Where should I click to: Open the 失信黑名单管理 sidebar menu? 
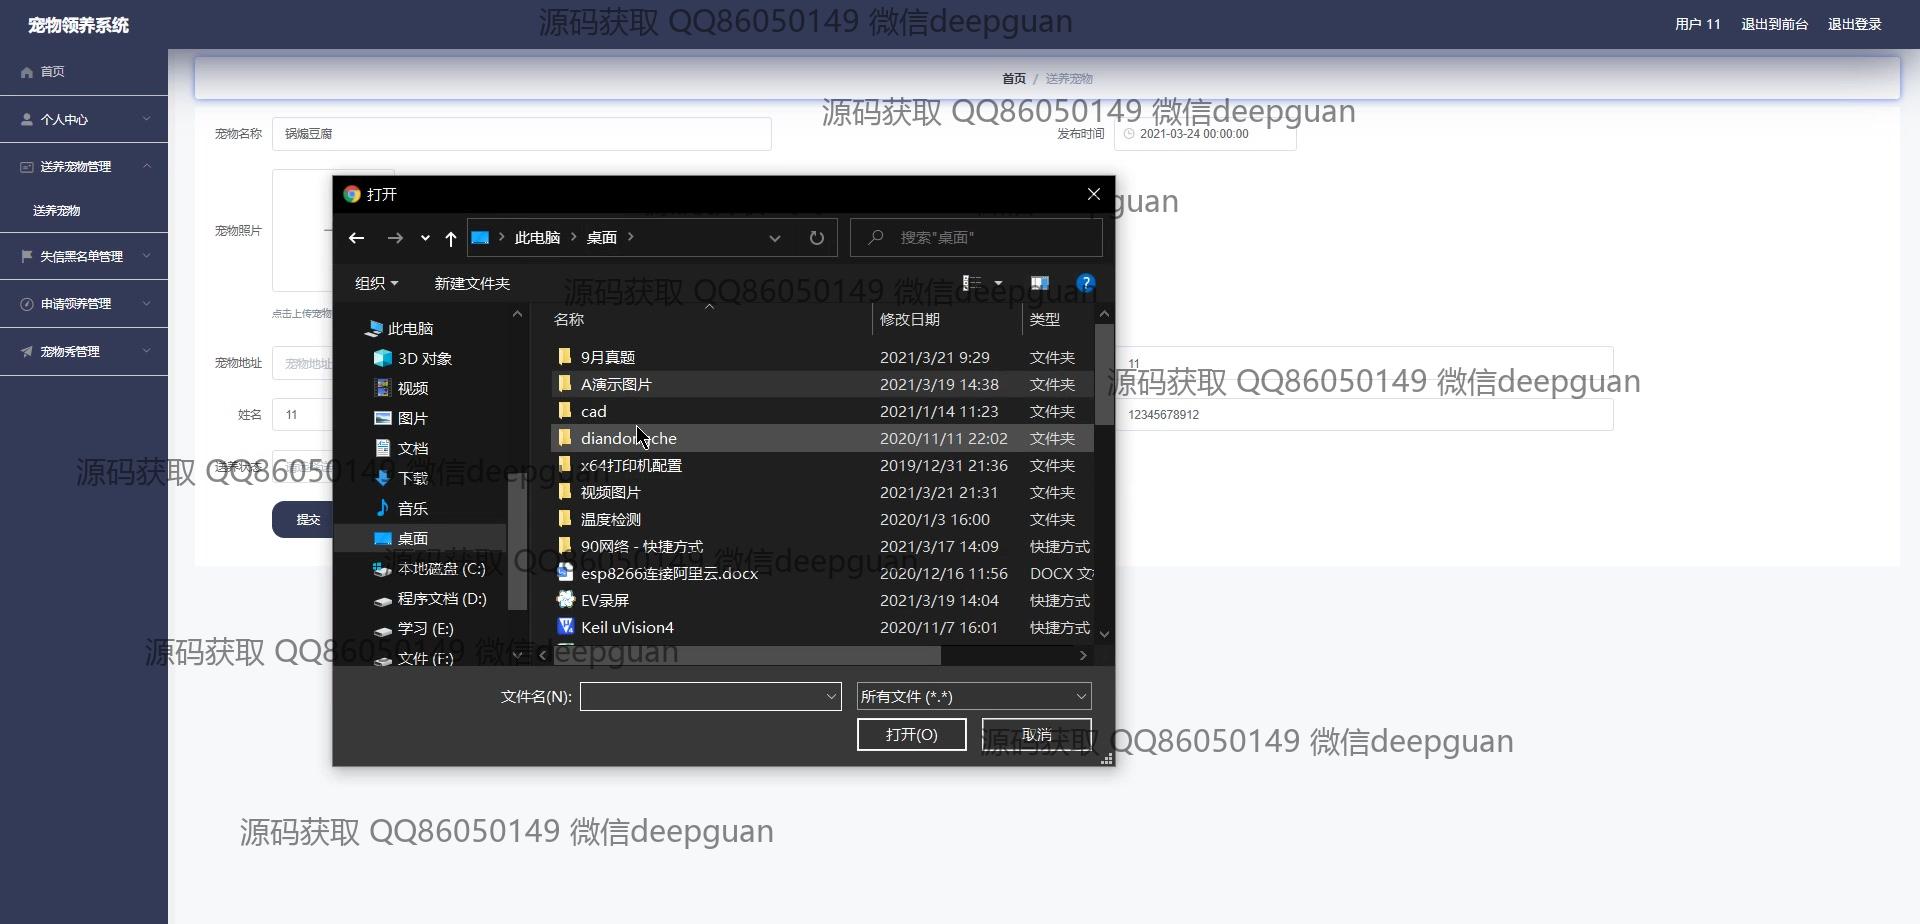(x=84, y=256)
